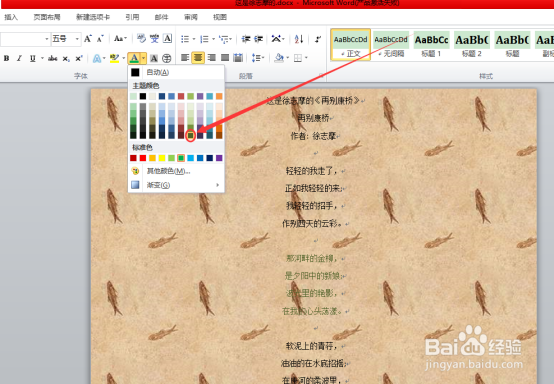Toggle align text left
Screen dimensions: 554x384
[185, 58]
